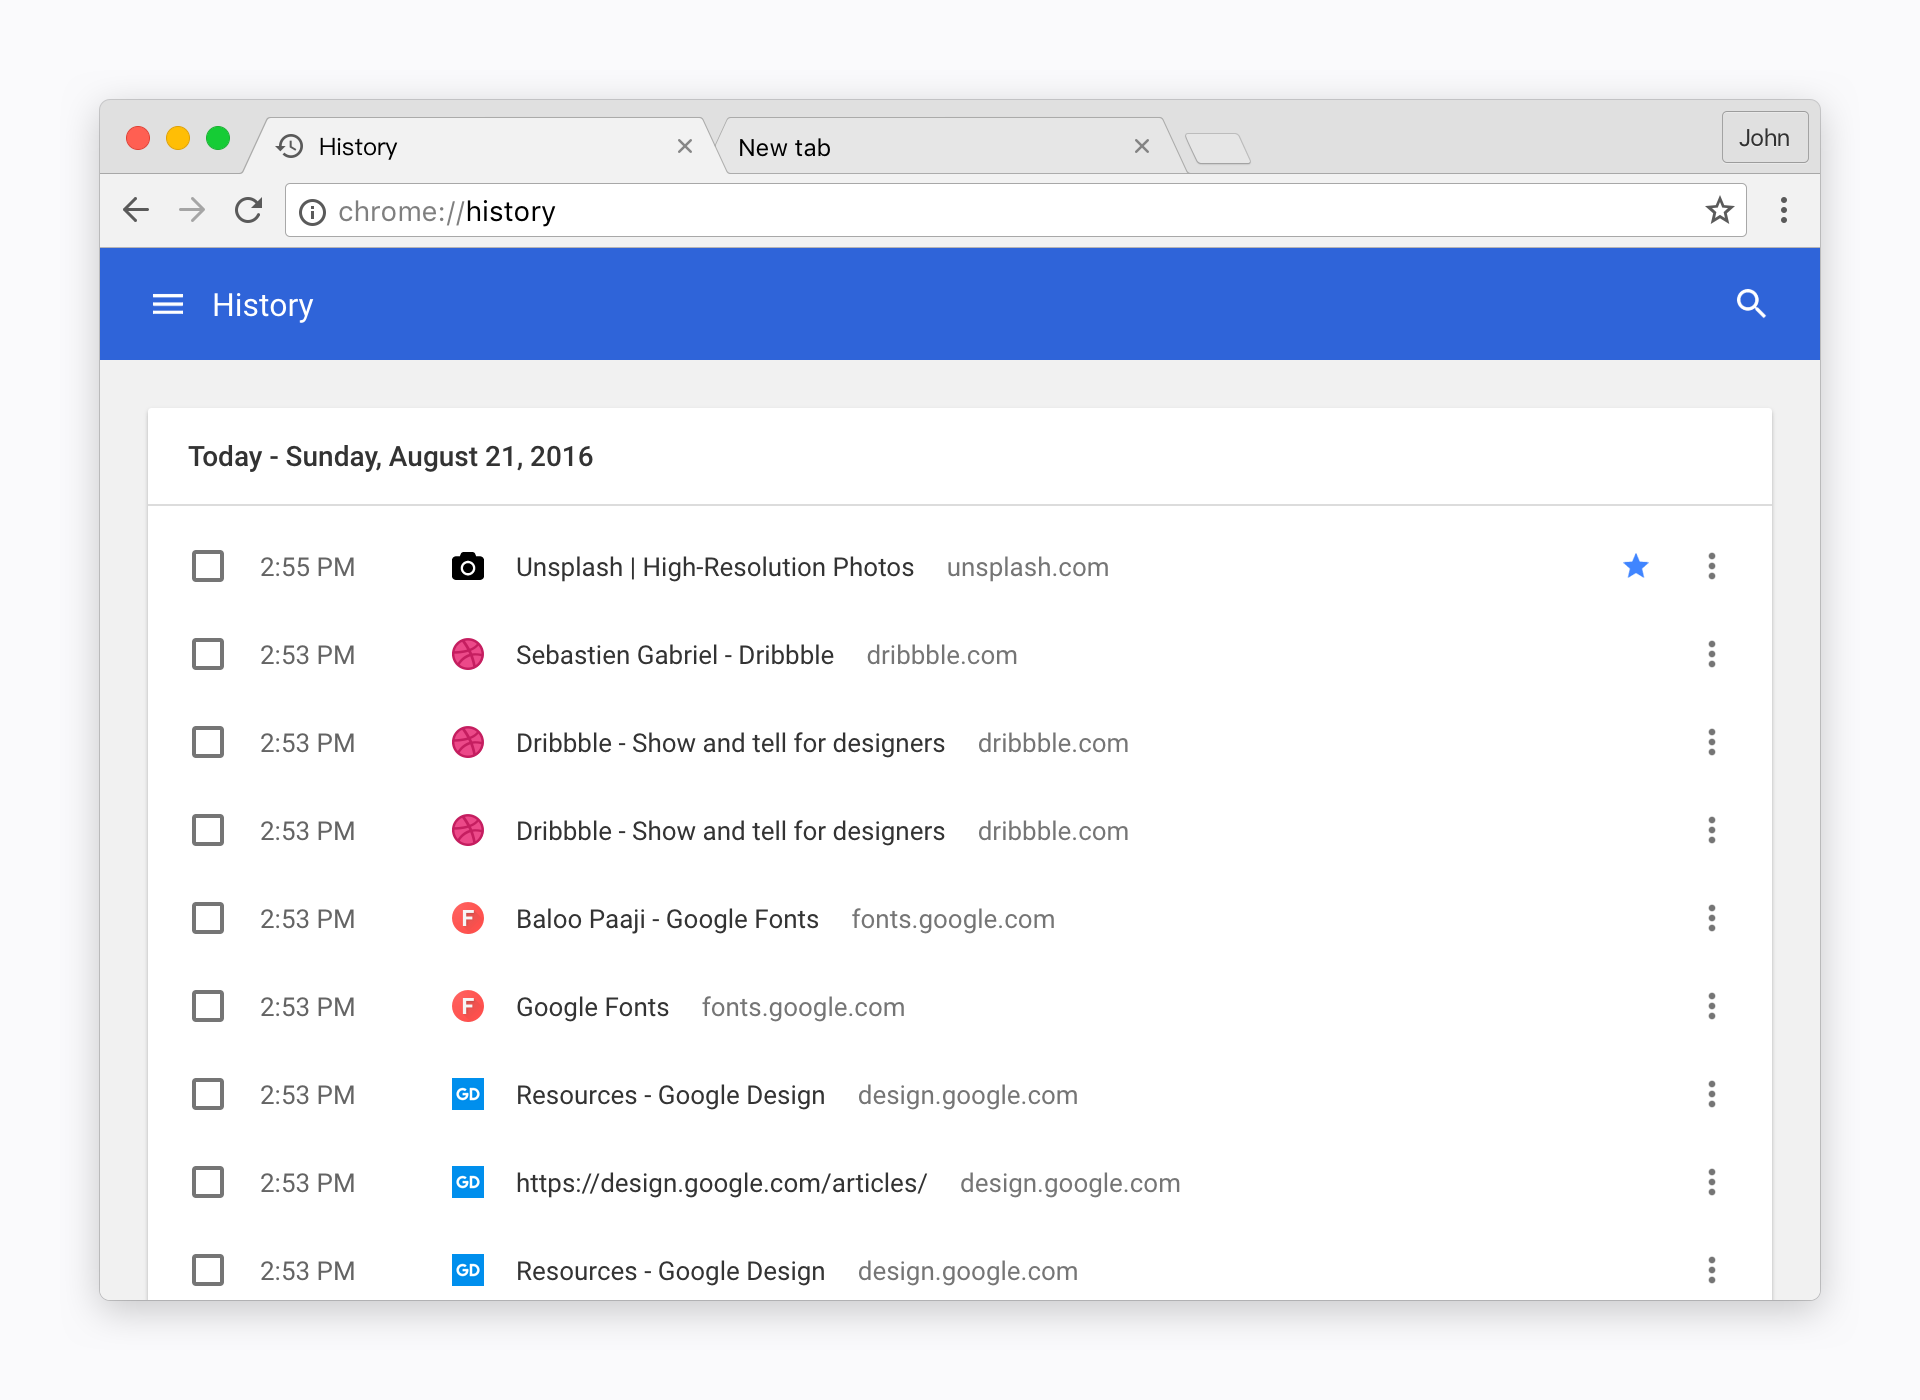Open more actions for Baloo Paaji entry

[x=1712, y=918]
